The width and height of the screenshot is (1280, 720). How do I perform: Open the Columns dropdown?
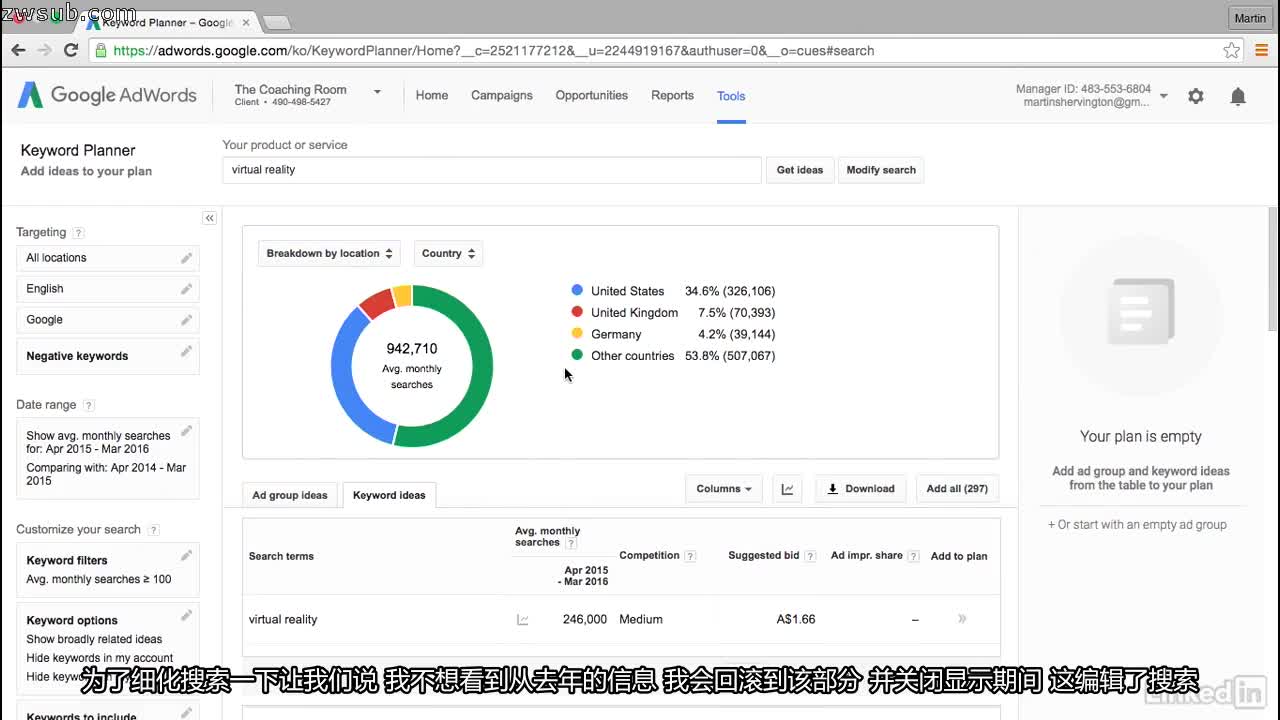pyautogui.click(x=724, y=489)
